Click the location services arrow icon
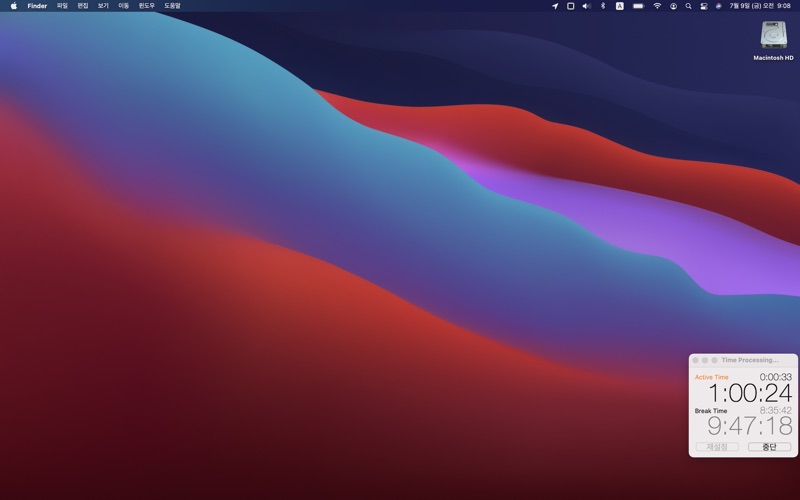 555,6
